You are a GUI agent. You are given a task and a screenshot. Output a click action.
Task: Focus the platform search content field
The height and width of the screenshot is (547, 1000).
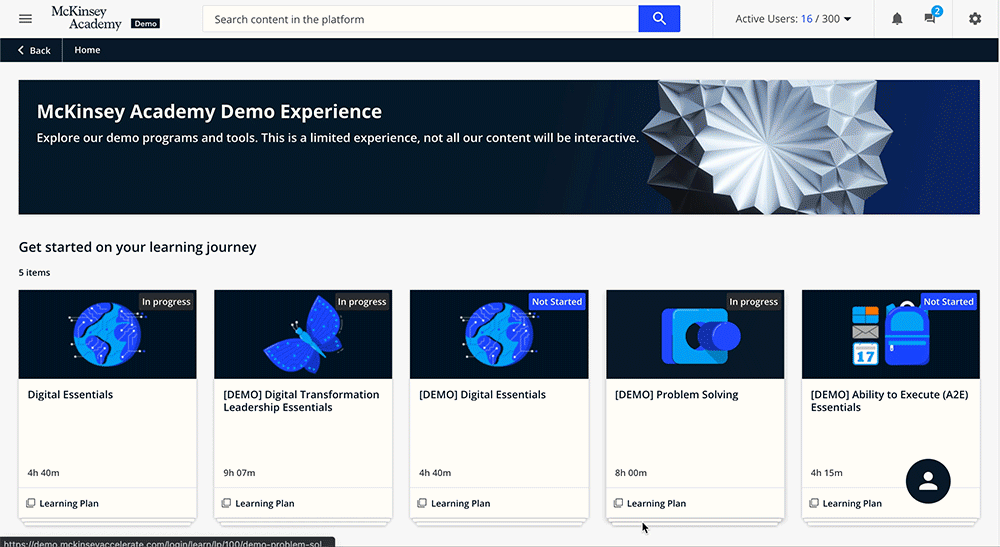tap(420, 19)
